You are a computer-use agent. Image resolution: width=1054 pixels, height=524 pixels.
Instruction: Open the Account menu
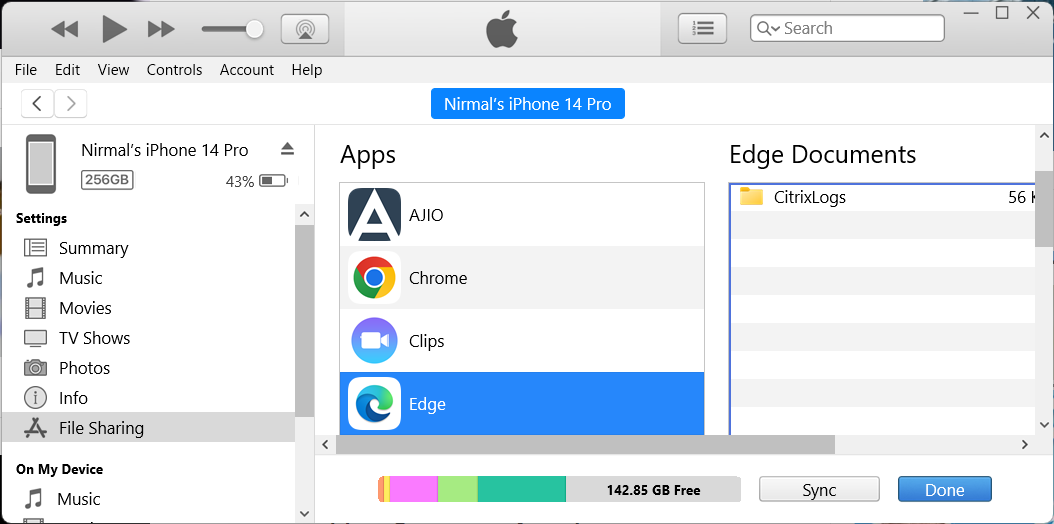pos(247,70)
